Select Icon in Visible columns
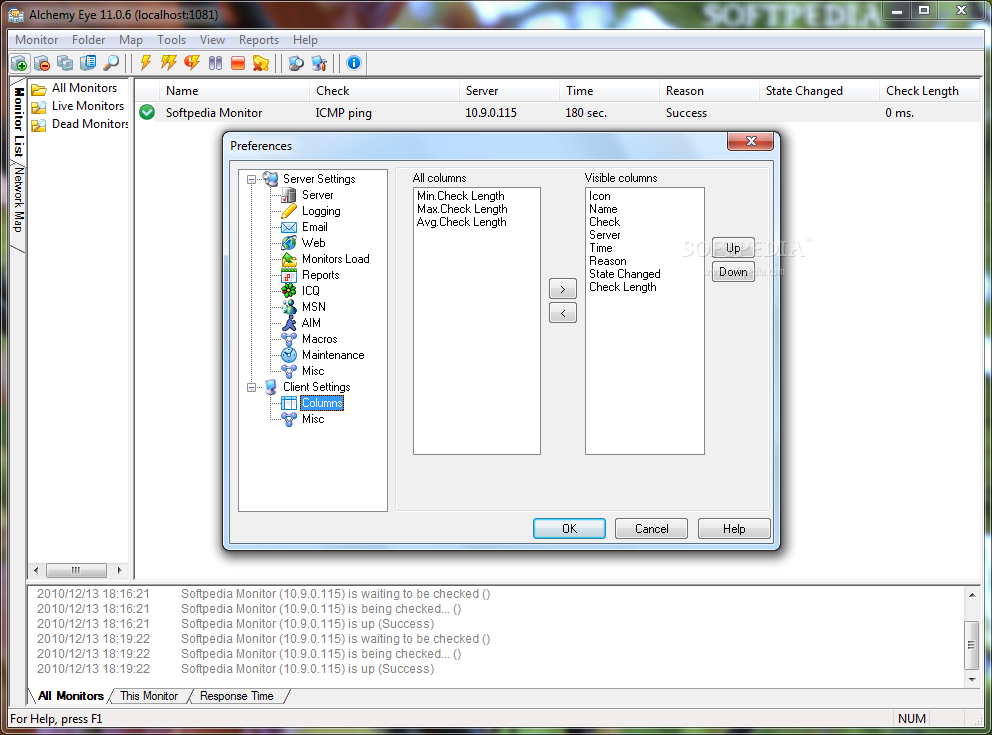The image size is (992, 735). coord(599,196)
